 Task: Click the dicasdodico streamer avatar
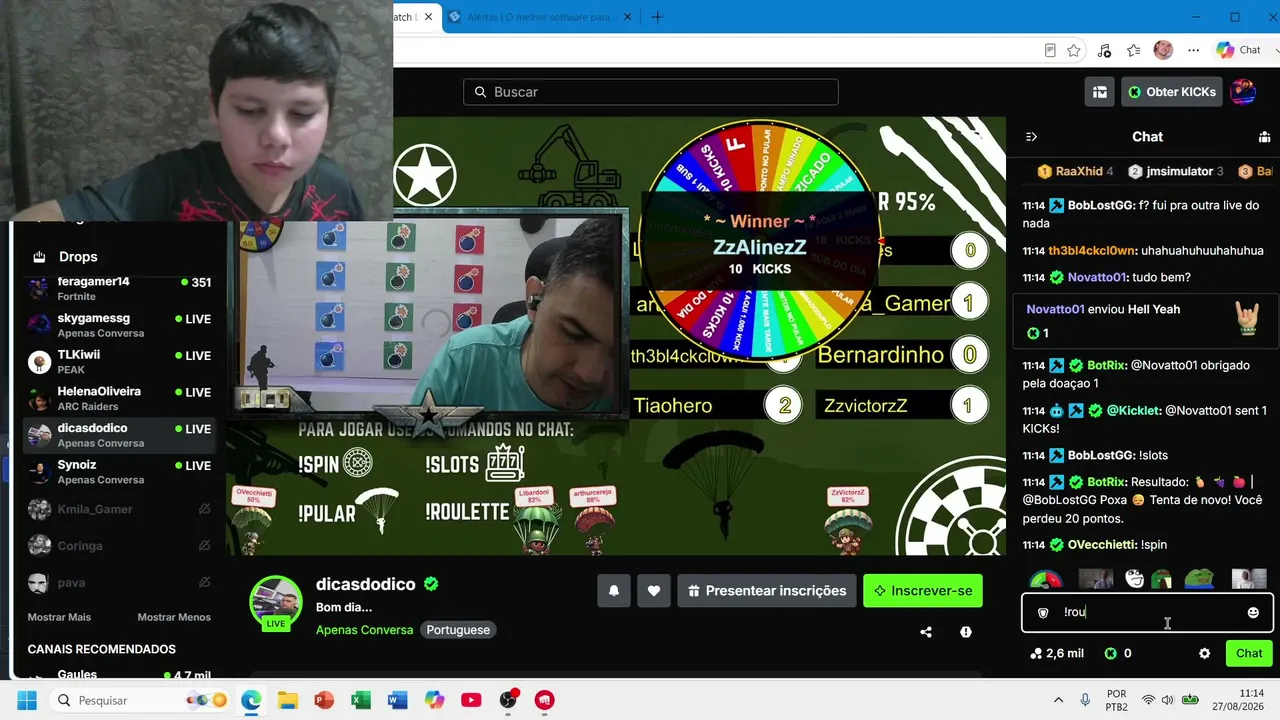[x=275, y=603]
